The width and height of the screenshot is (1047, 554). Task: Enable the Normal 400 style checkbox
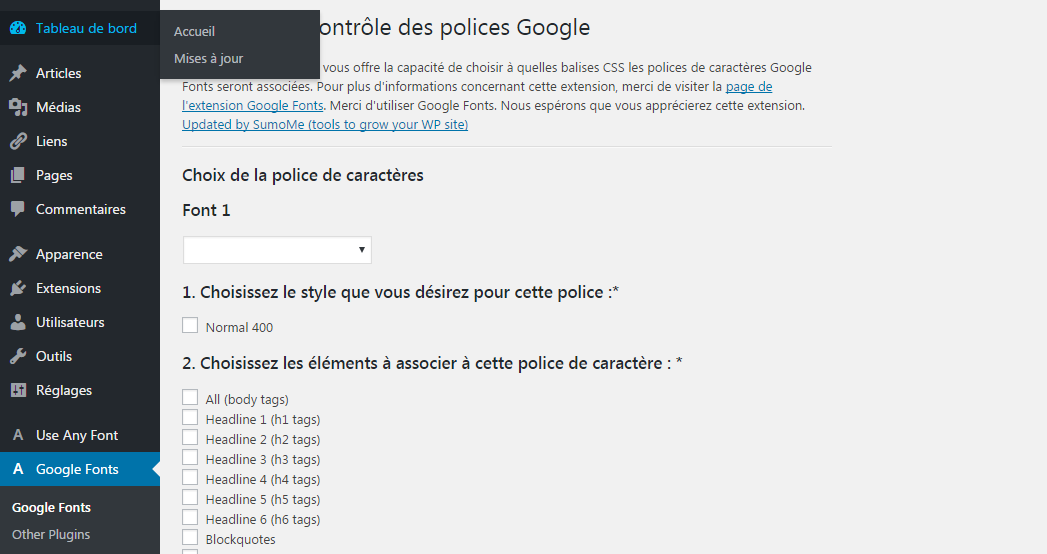tap(190, 325)
